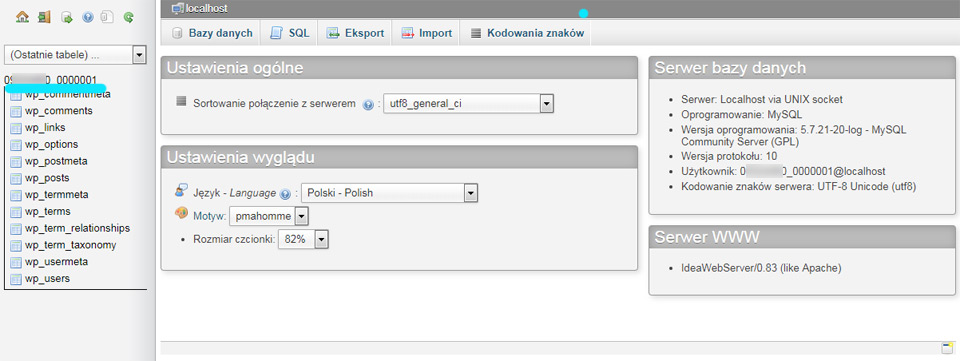Click 'Wersja protokołu: 10' text

coord(729,156)
